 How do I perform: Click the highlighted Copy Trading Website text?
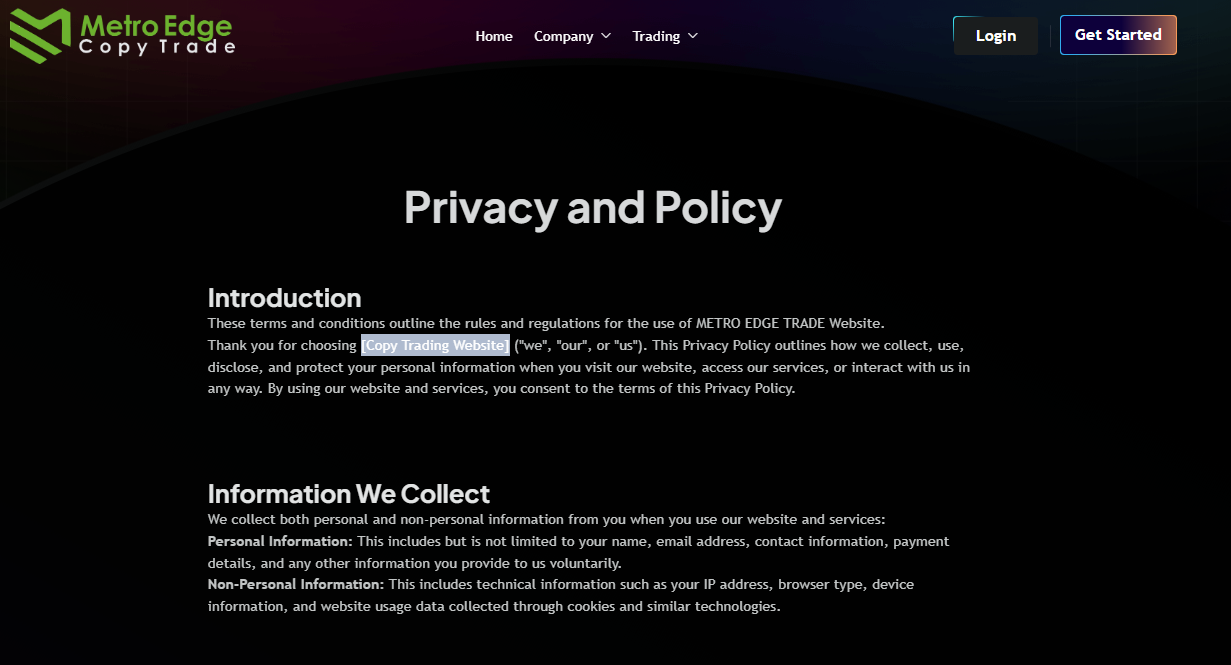[436, 345]
